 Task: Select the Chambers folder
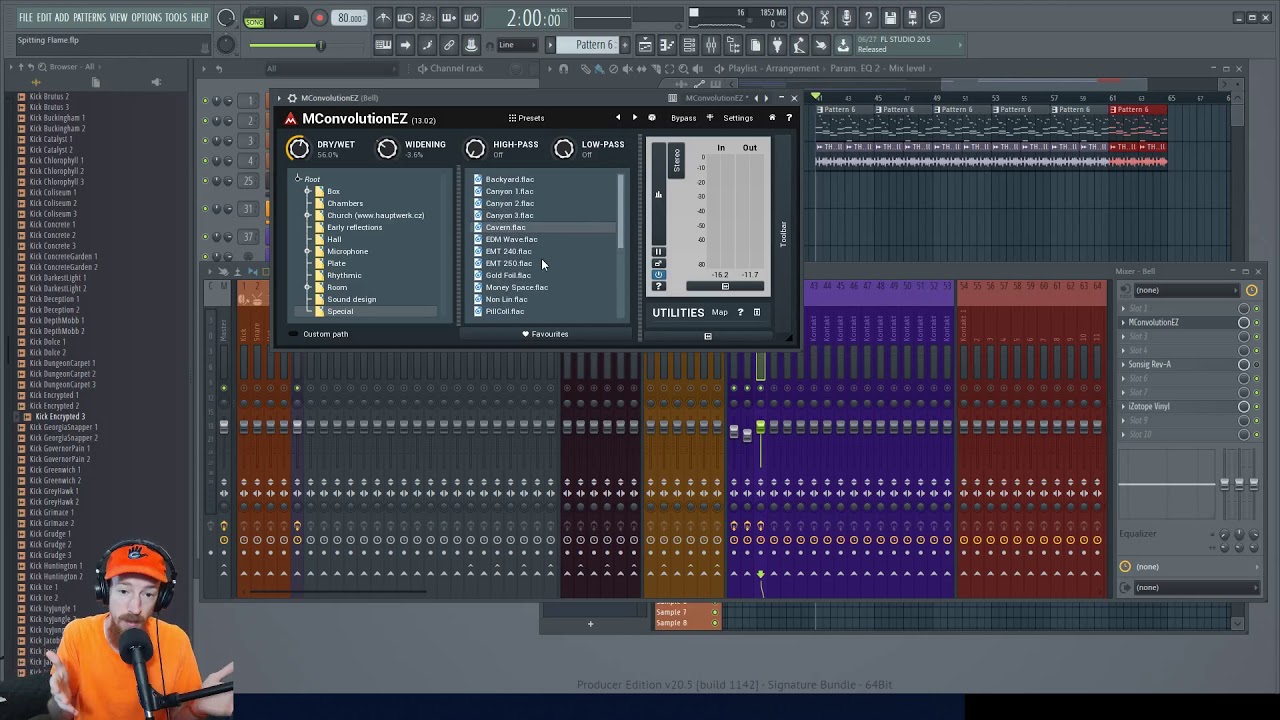[x=345, y=203]
